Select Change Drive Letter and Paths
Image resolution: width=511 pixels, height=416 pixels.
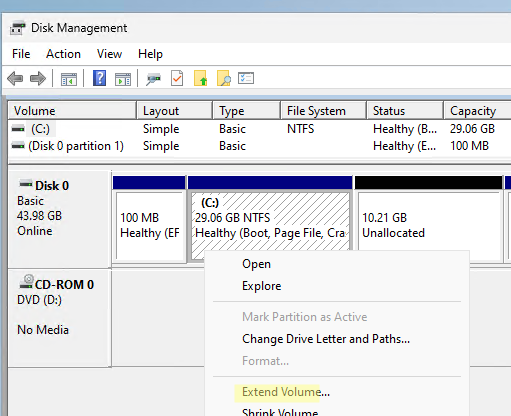[326, 339]
